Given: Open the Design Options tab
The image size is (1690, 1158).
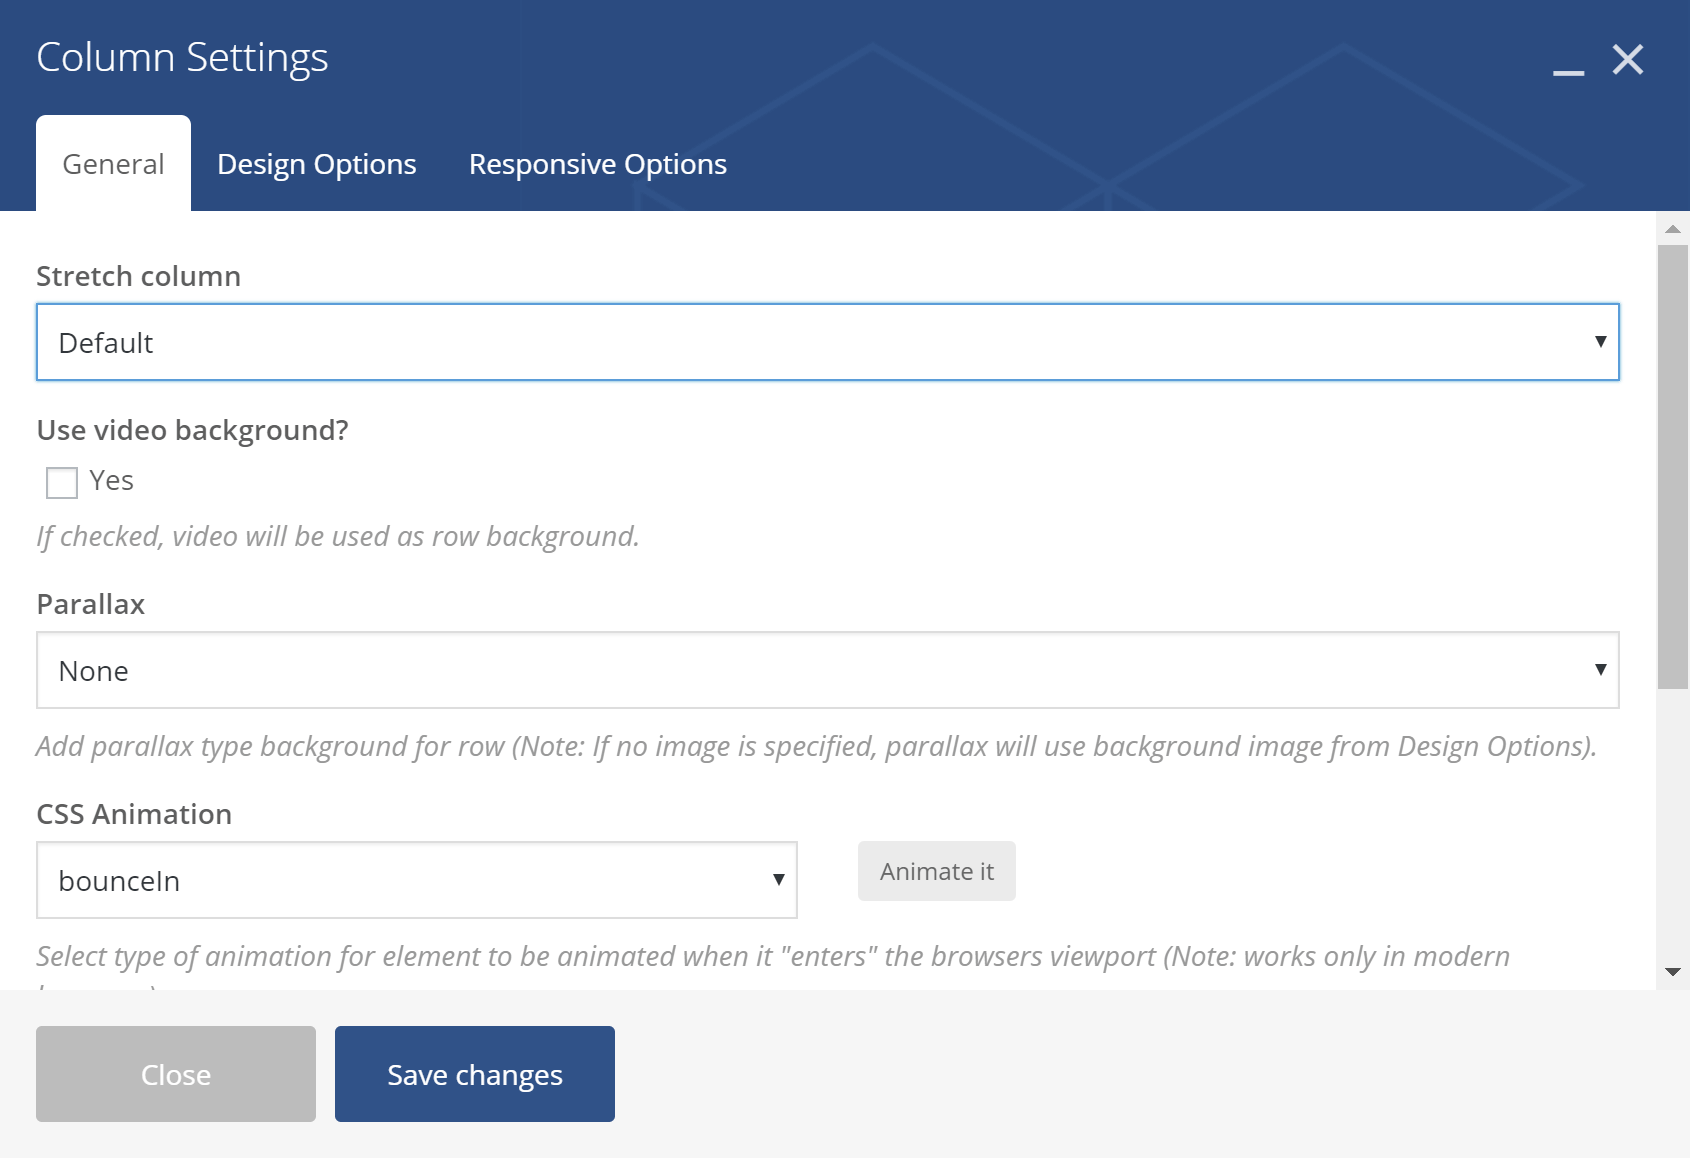Looking at the screenshot, I should pyautogui.click(x=317, y=164).
